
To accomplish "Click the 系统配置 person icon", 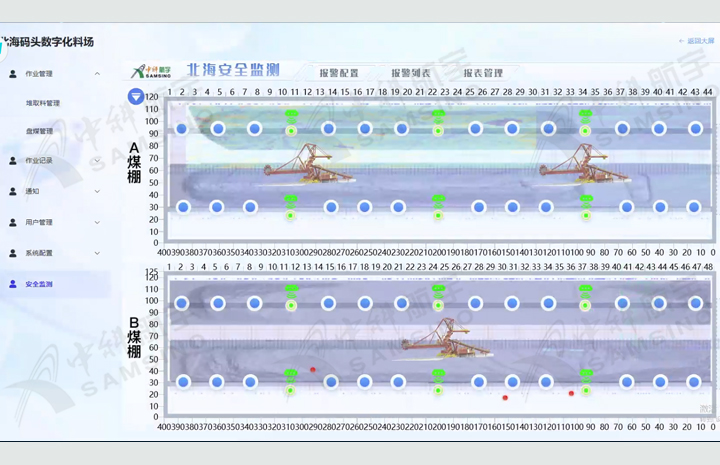I will coord(13,253).
